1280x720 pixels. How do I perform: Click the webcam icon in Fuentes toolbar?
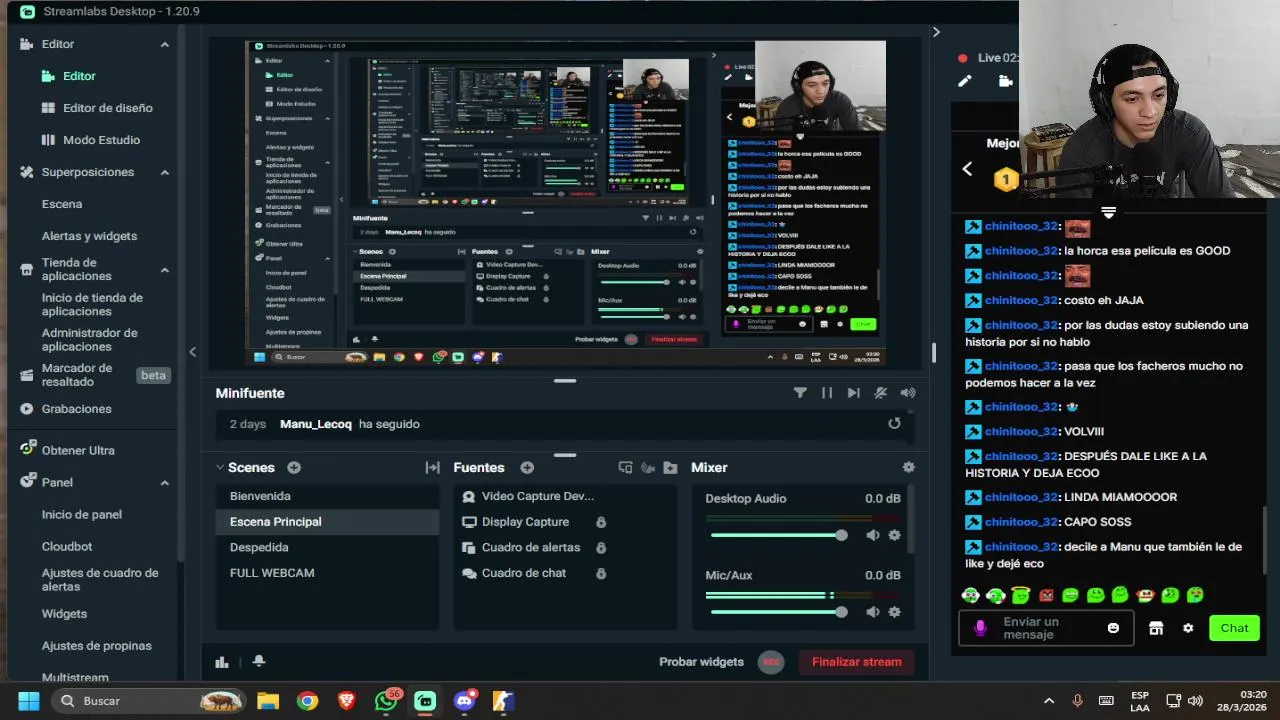(648, 467)
